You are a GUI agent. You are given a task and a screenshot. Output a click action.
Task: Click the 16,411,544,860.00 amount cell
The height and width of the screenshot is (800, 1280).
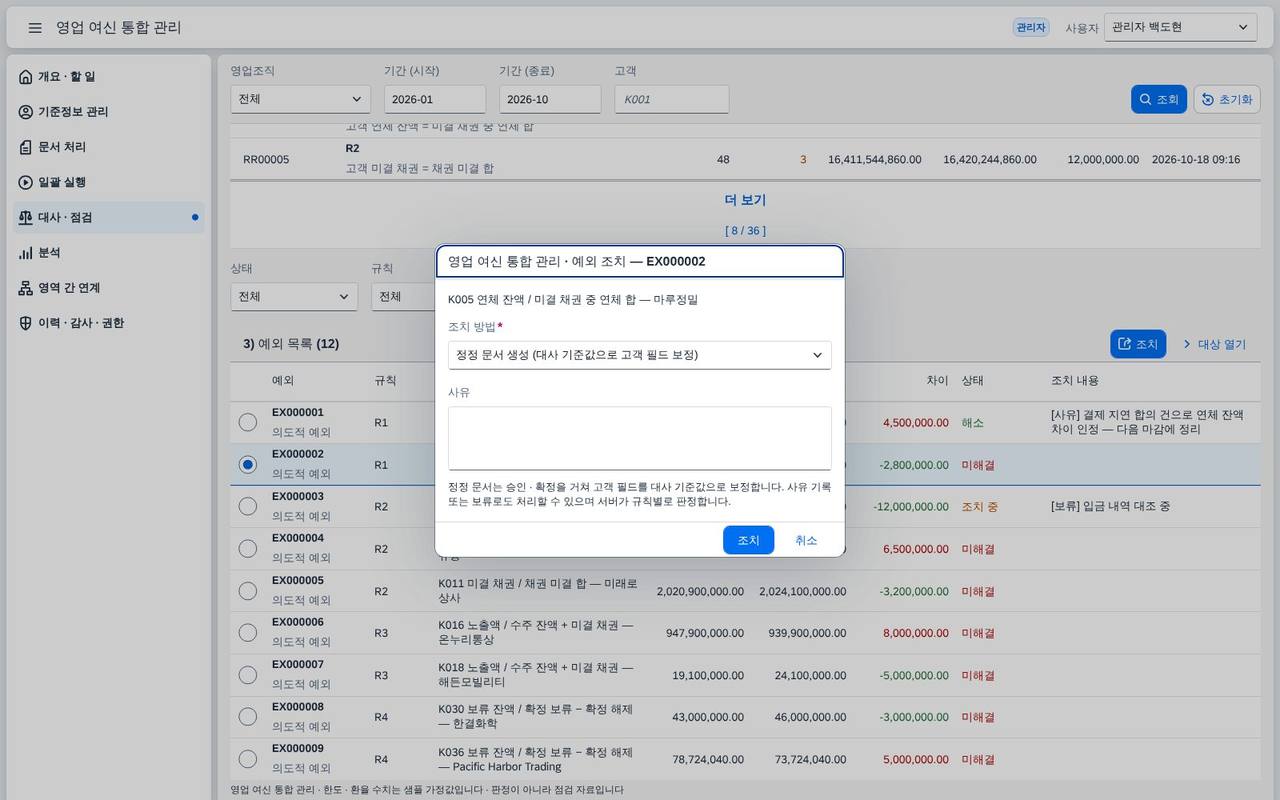875,159
